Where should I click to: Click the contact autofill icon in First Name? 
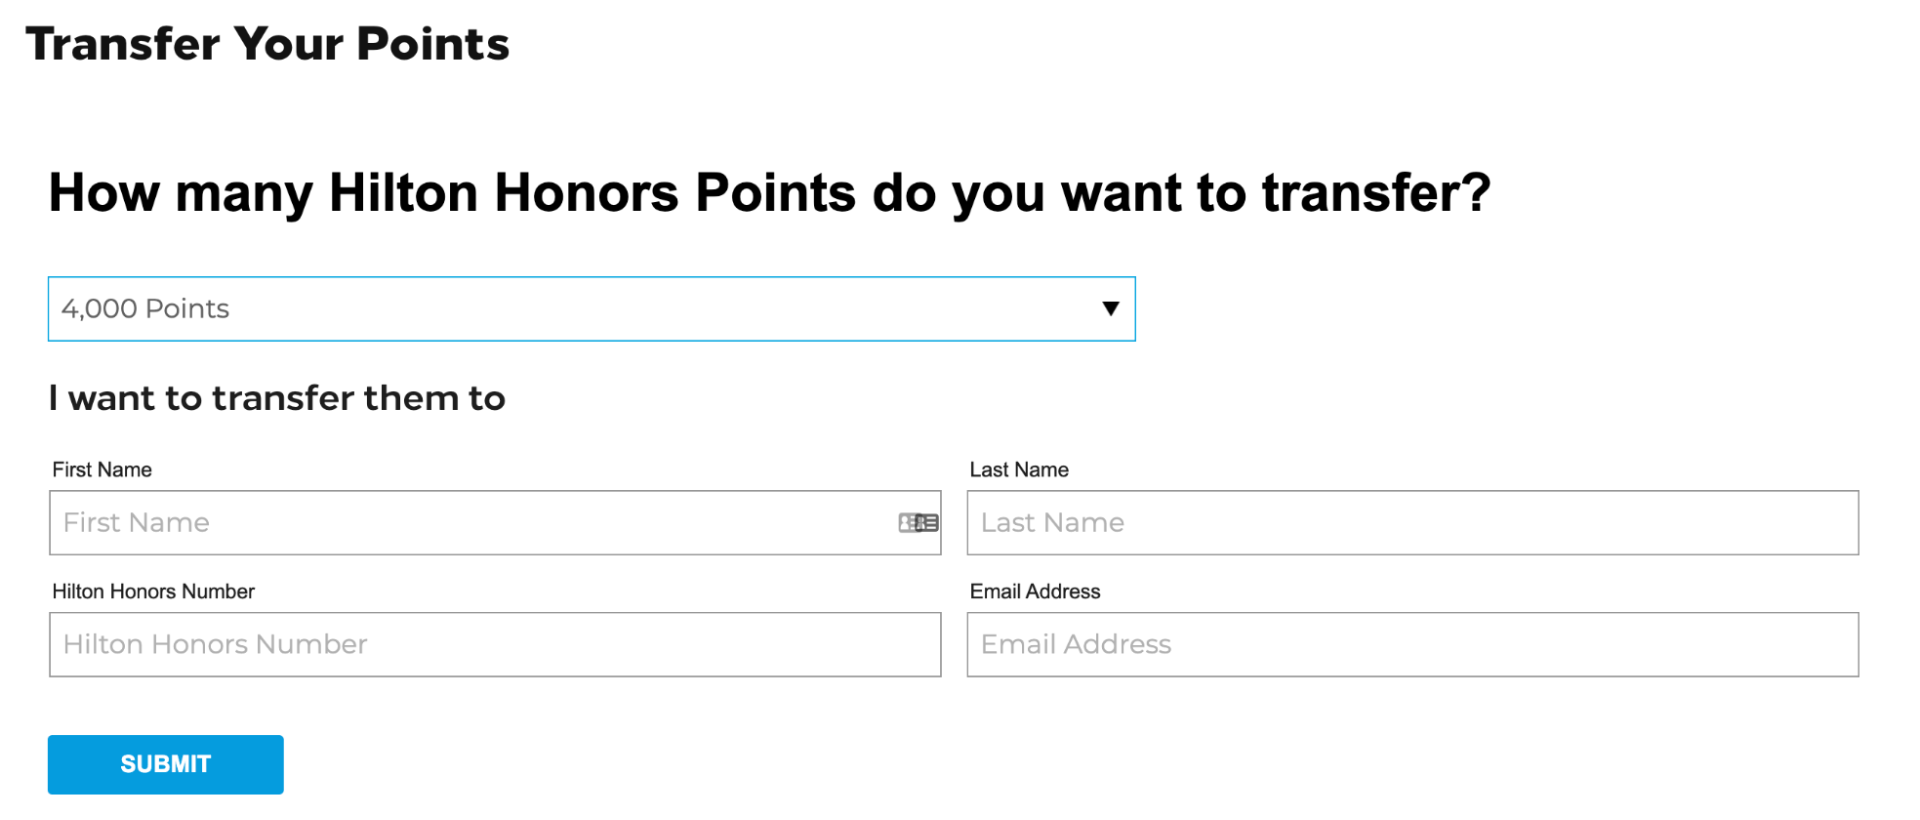pos(918,522)
